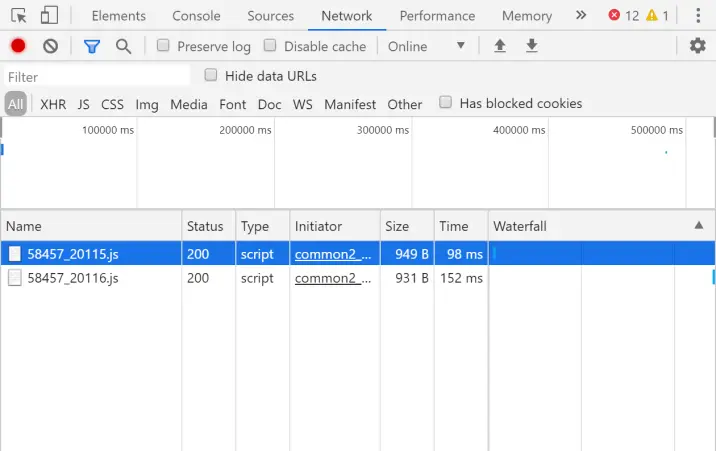
Task: Click the import HAR upload icon
Action: 500,46
